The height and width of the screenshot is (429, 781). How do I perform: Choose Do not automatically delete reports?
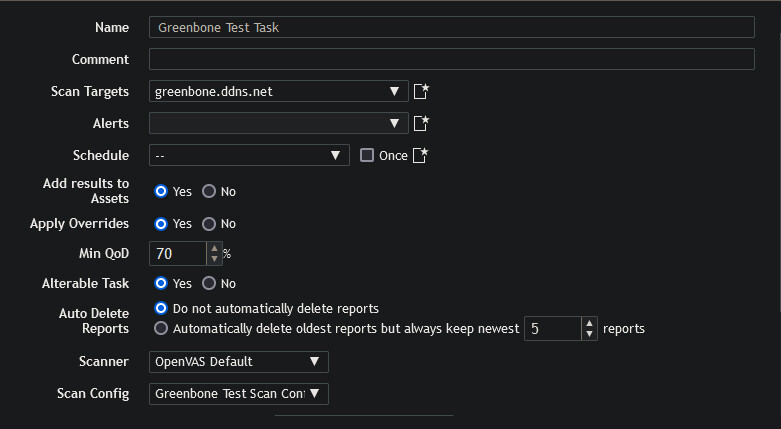point(161,308)
